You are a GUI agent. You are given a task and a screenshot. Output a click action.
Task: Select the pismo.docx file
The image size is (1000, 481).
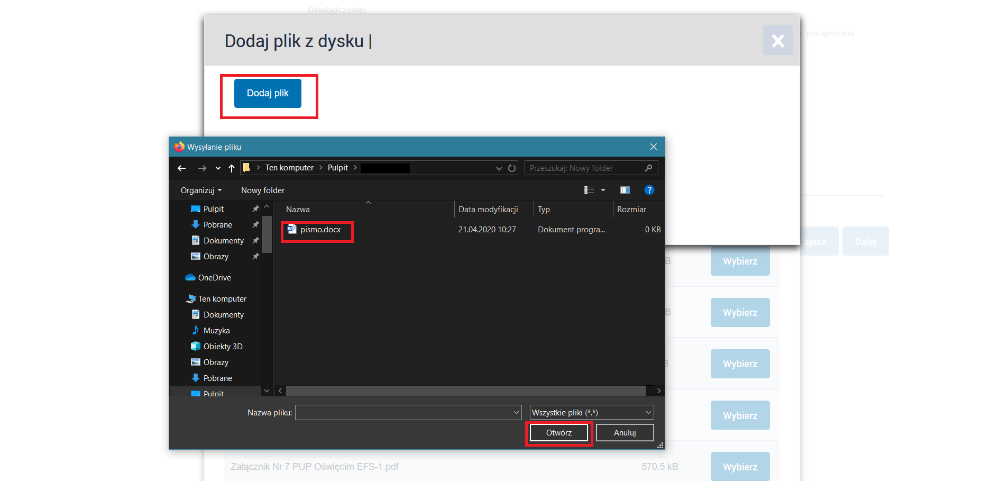[318, 230]
